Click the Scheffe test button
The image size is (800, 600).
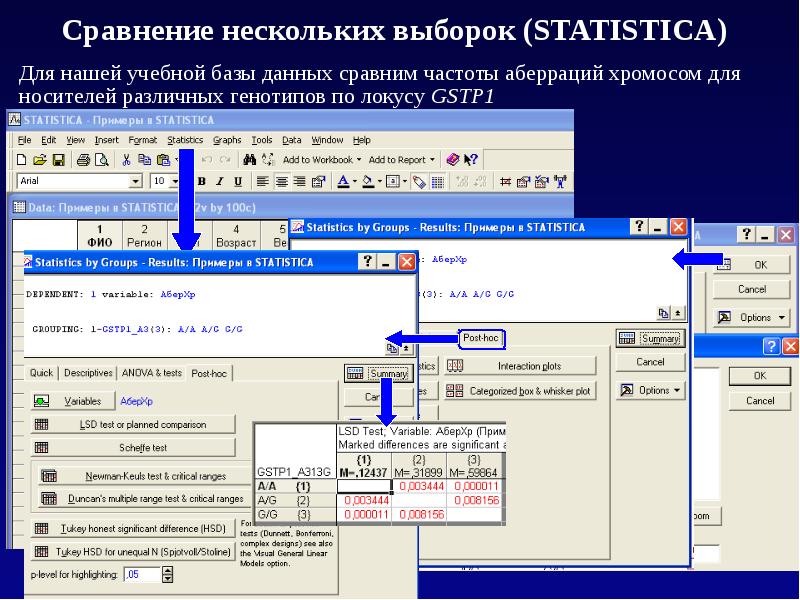(134, 448)
